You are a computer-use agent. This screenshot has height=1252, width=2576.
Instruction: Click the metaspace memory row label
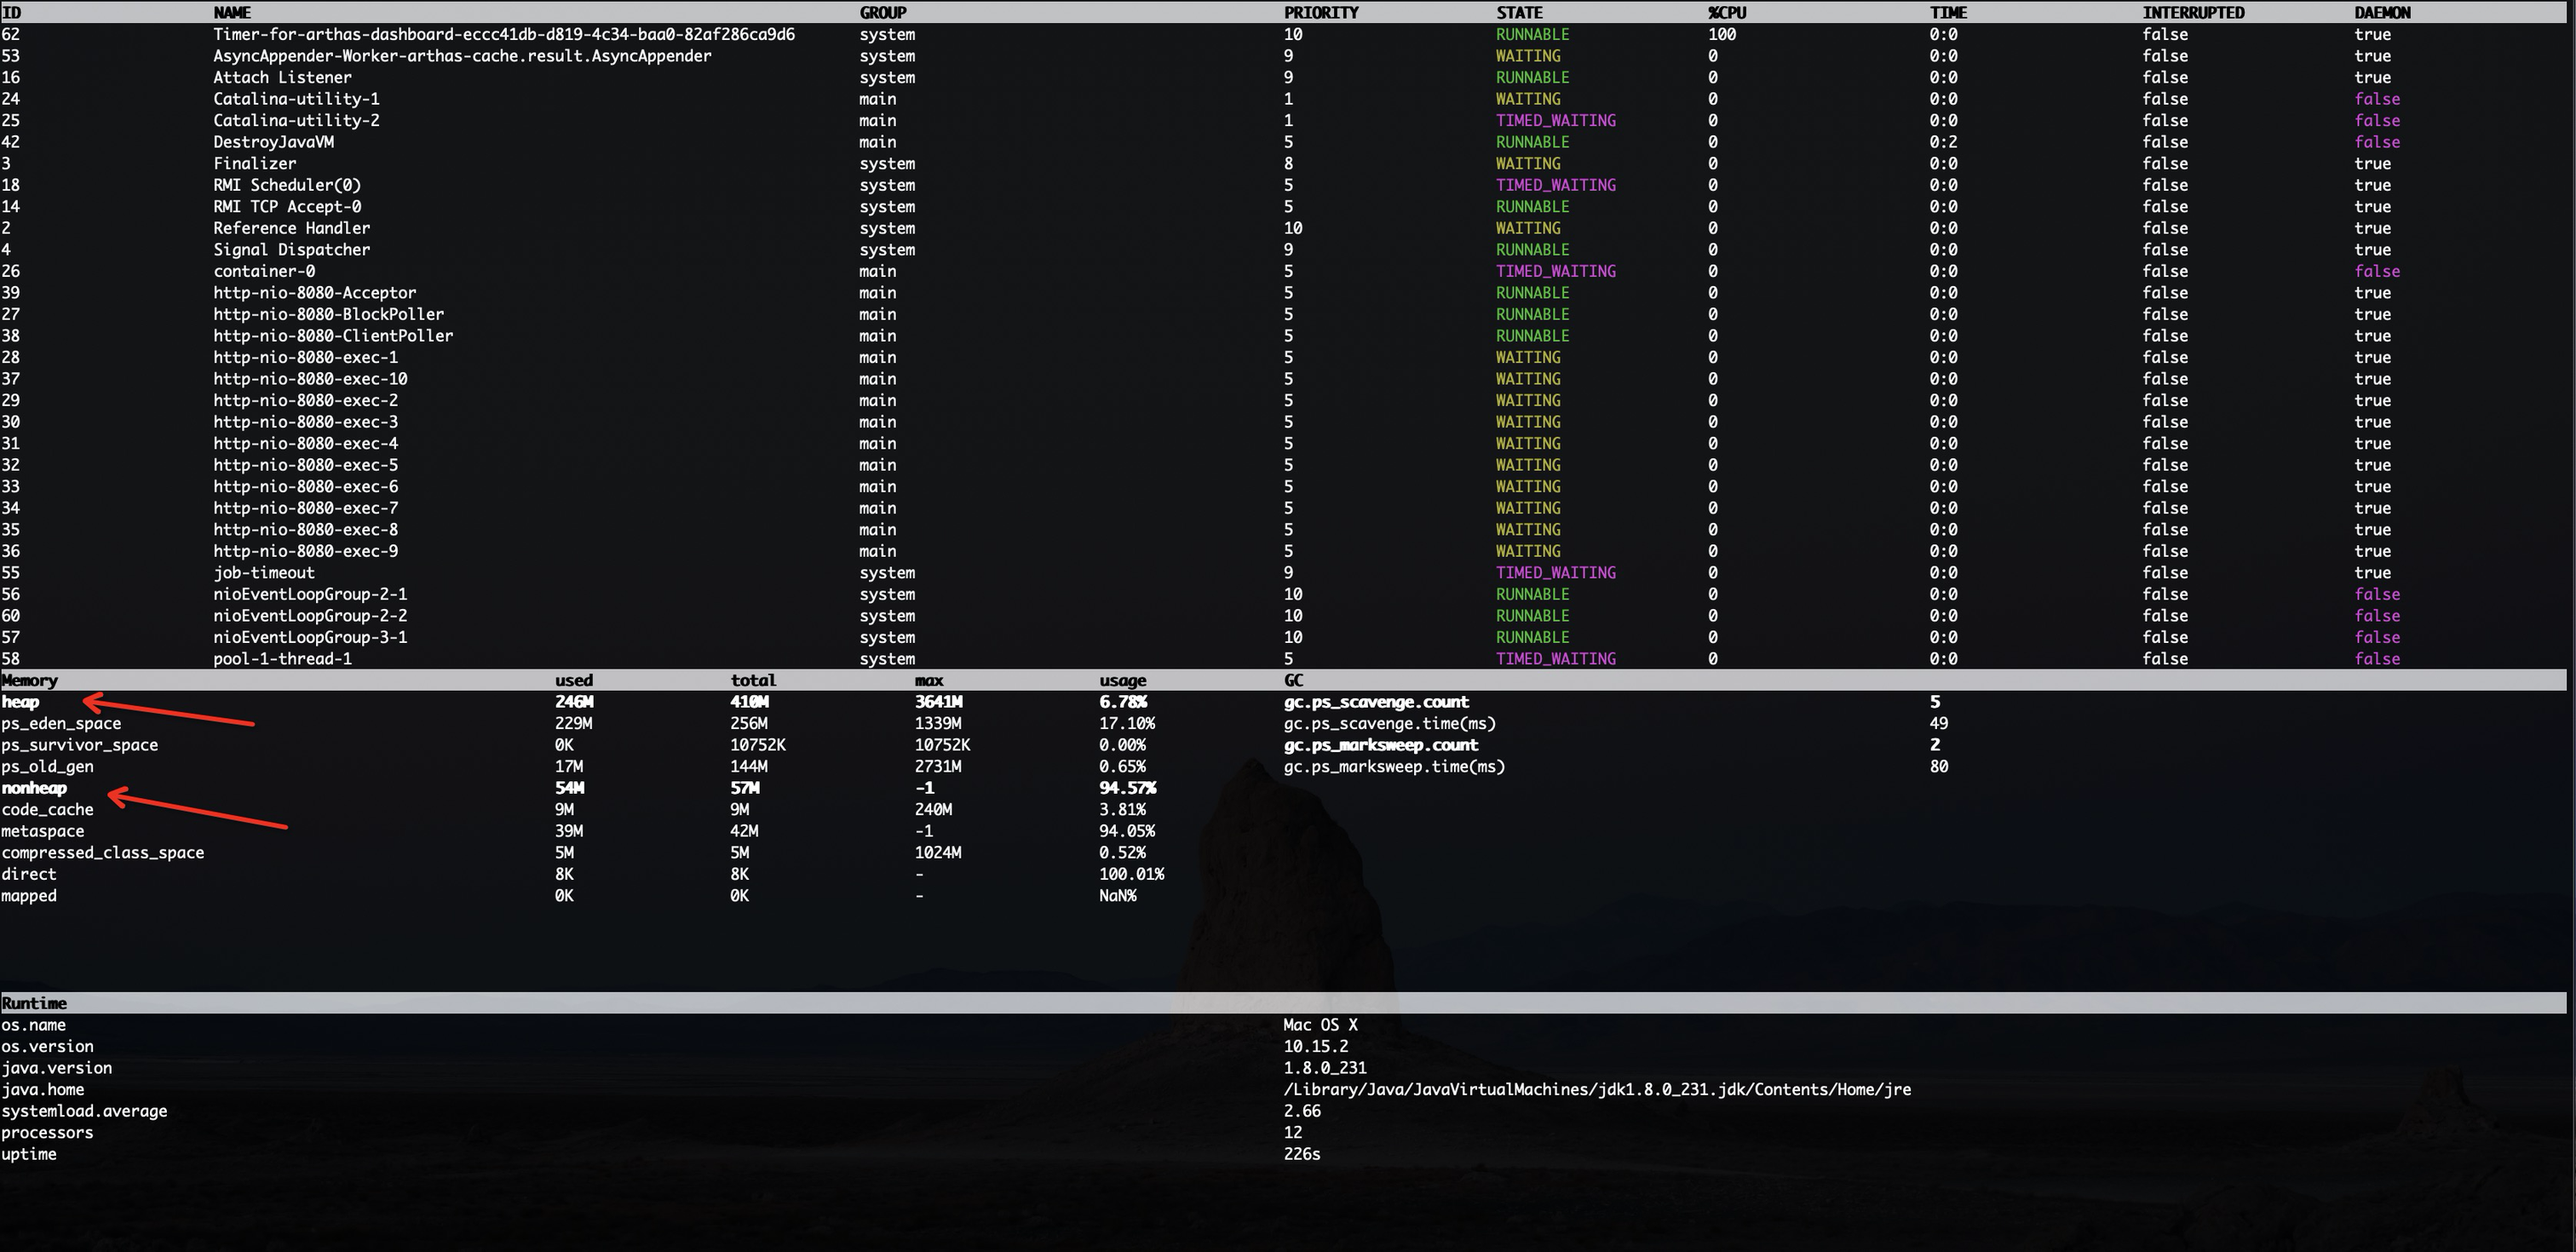pos(43,831)
